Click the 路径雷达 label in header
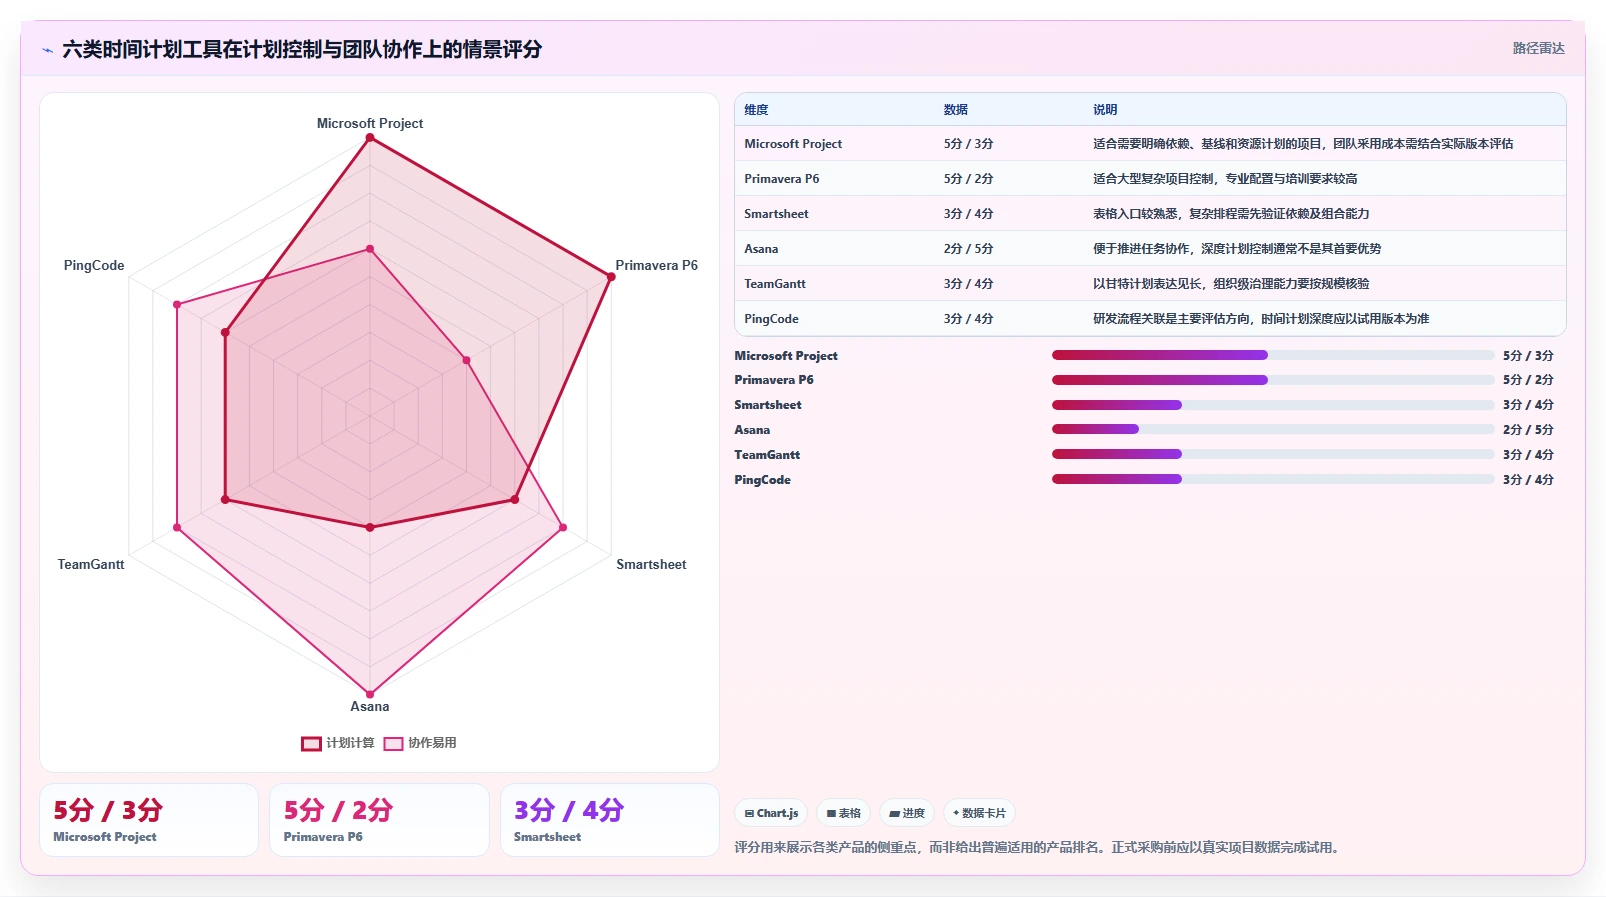The width and height of the screenshot is (1606, 897). click(x=1538, y=48)
